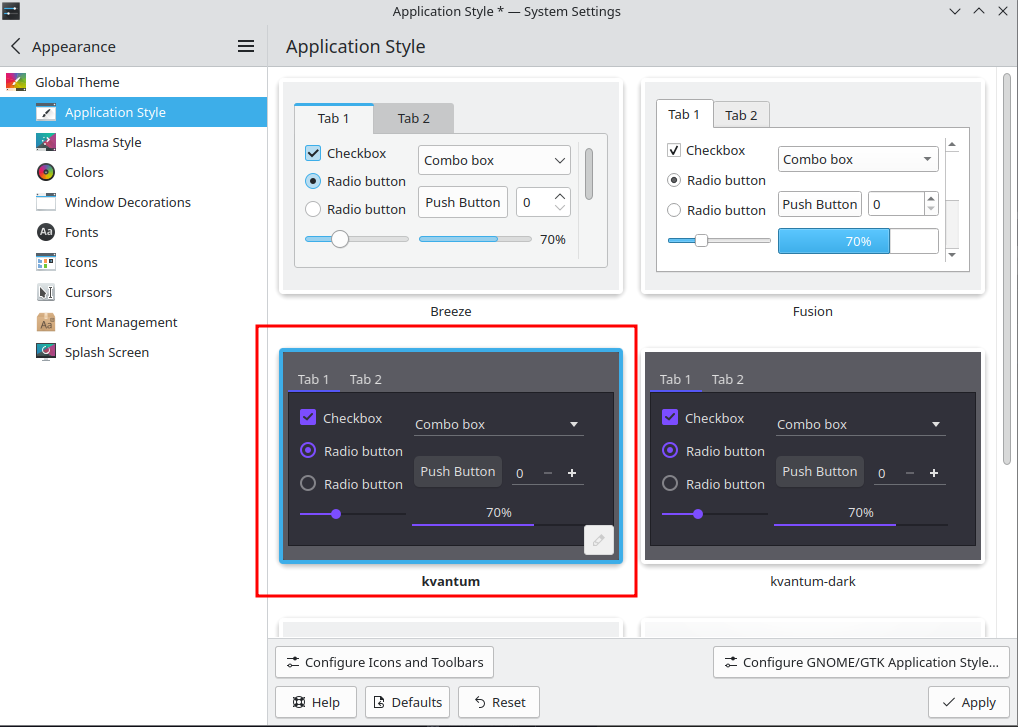Select the unselected Radio button in kvantum preview

(308, 484)
